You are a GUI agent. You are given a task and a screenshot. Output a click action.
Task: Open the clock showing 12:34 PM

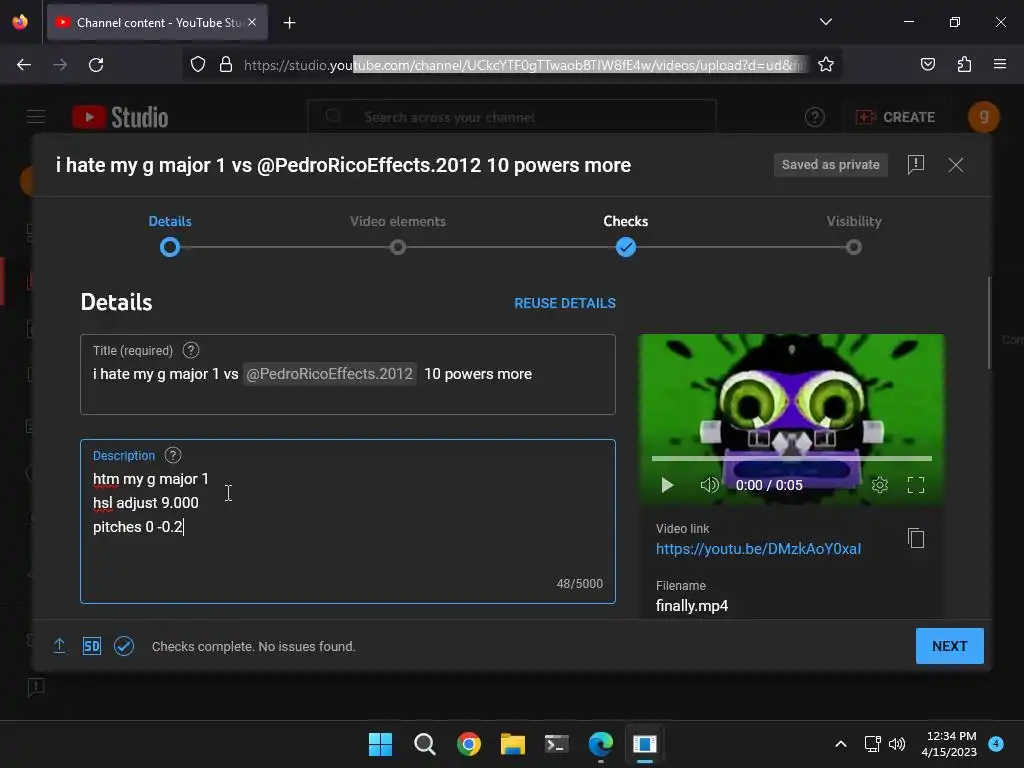(x=950, y=744)
